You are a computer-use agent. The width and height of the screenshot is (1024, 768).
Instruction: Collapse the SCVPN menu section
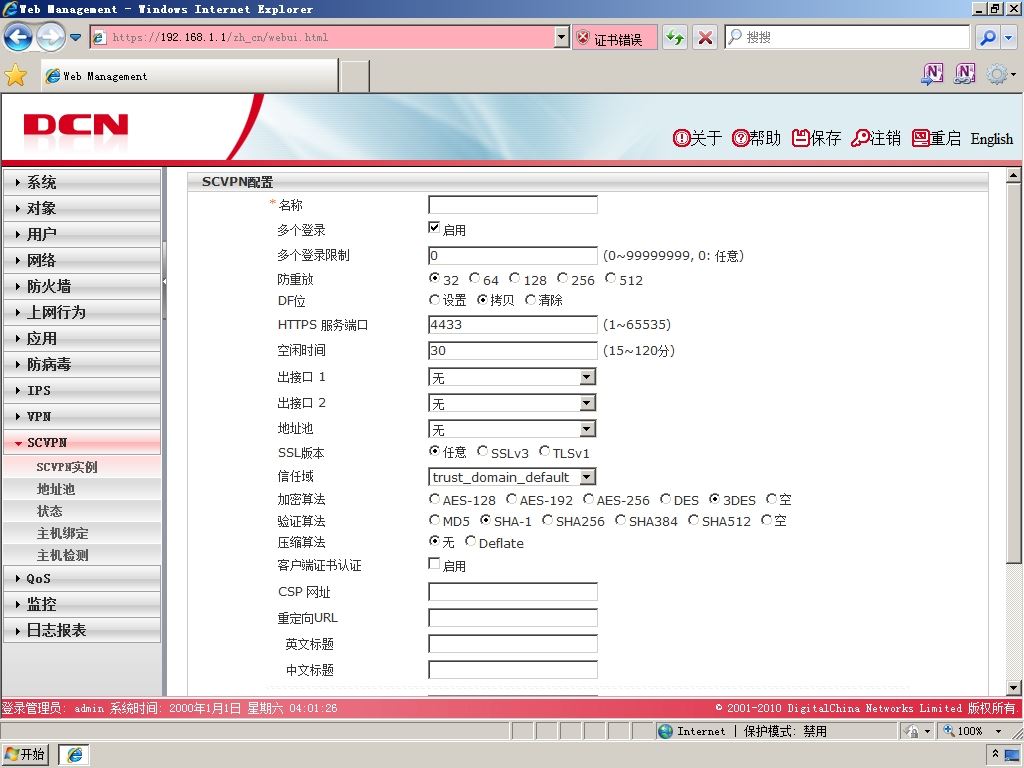(82, 442)
